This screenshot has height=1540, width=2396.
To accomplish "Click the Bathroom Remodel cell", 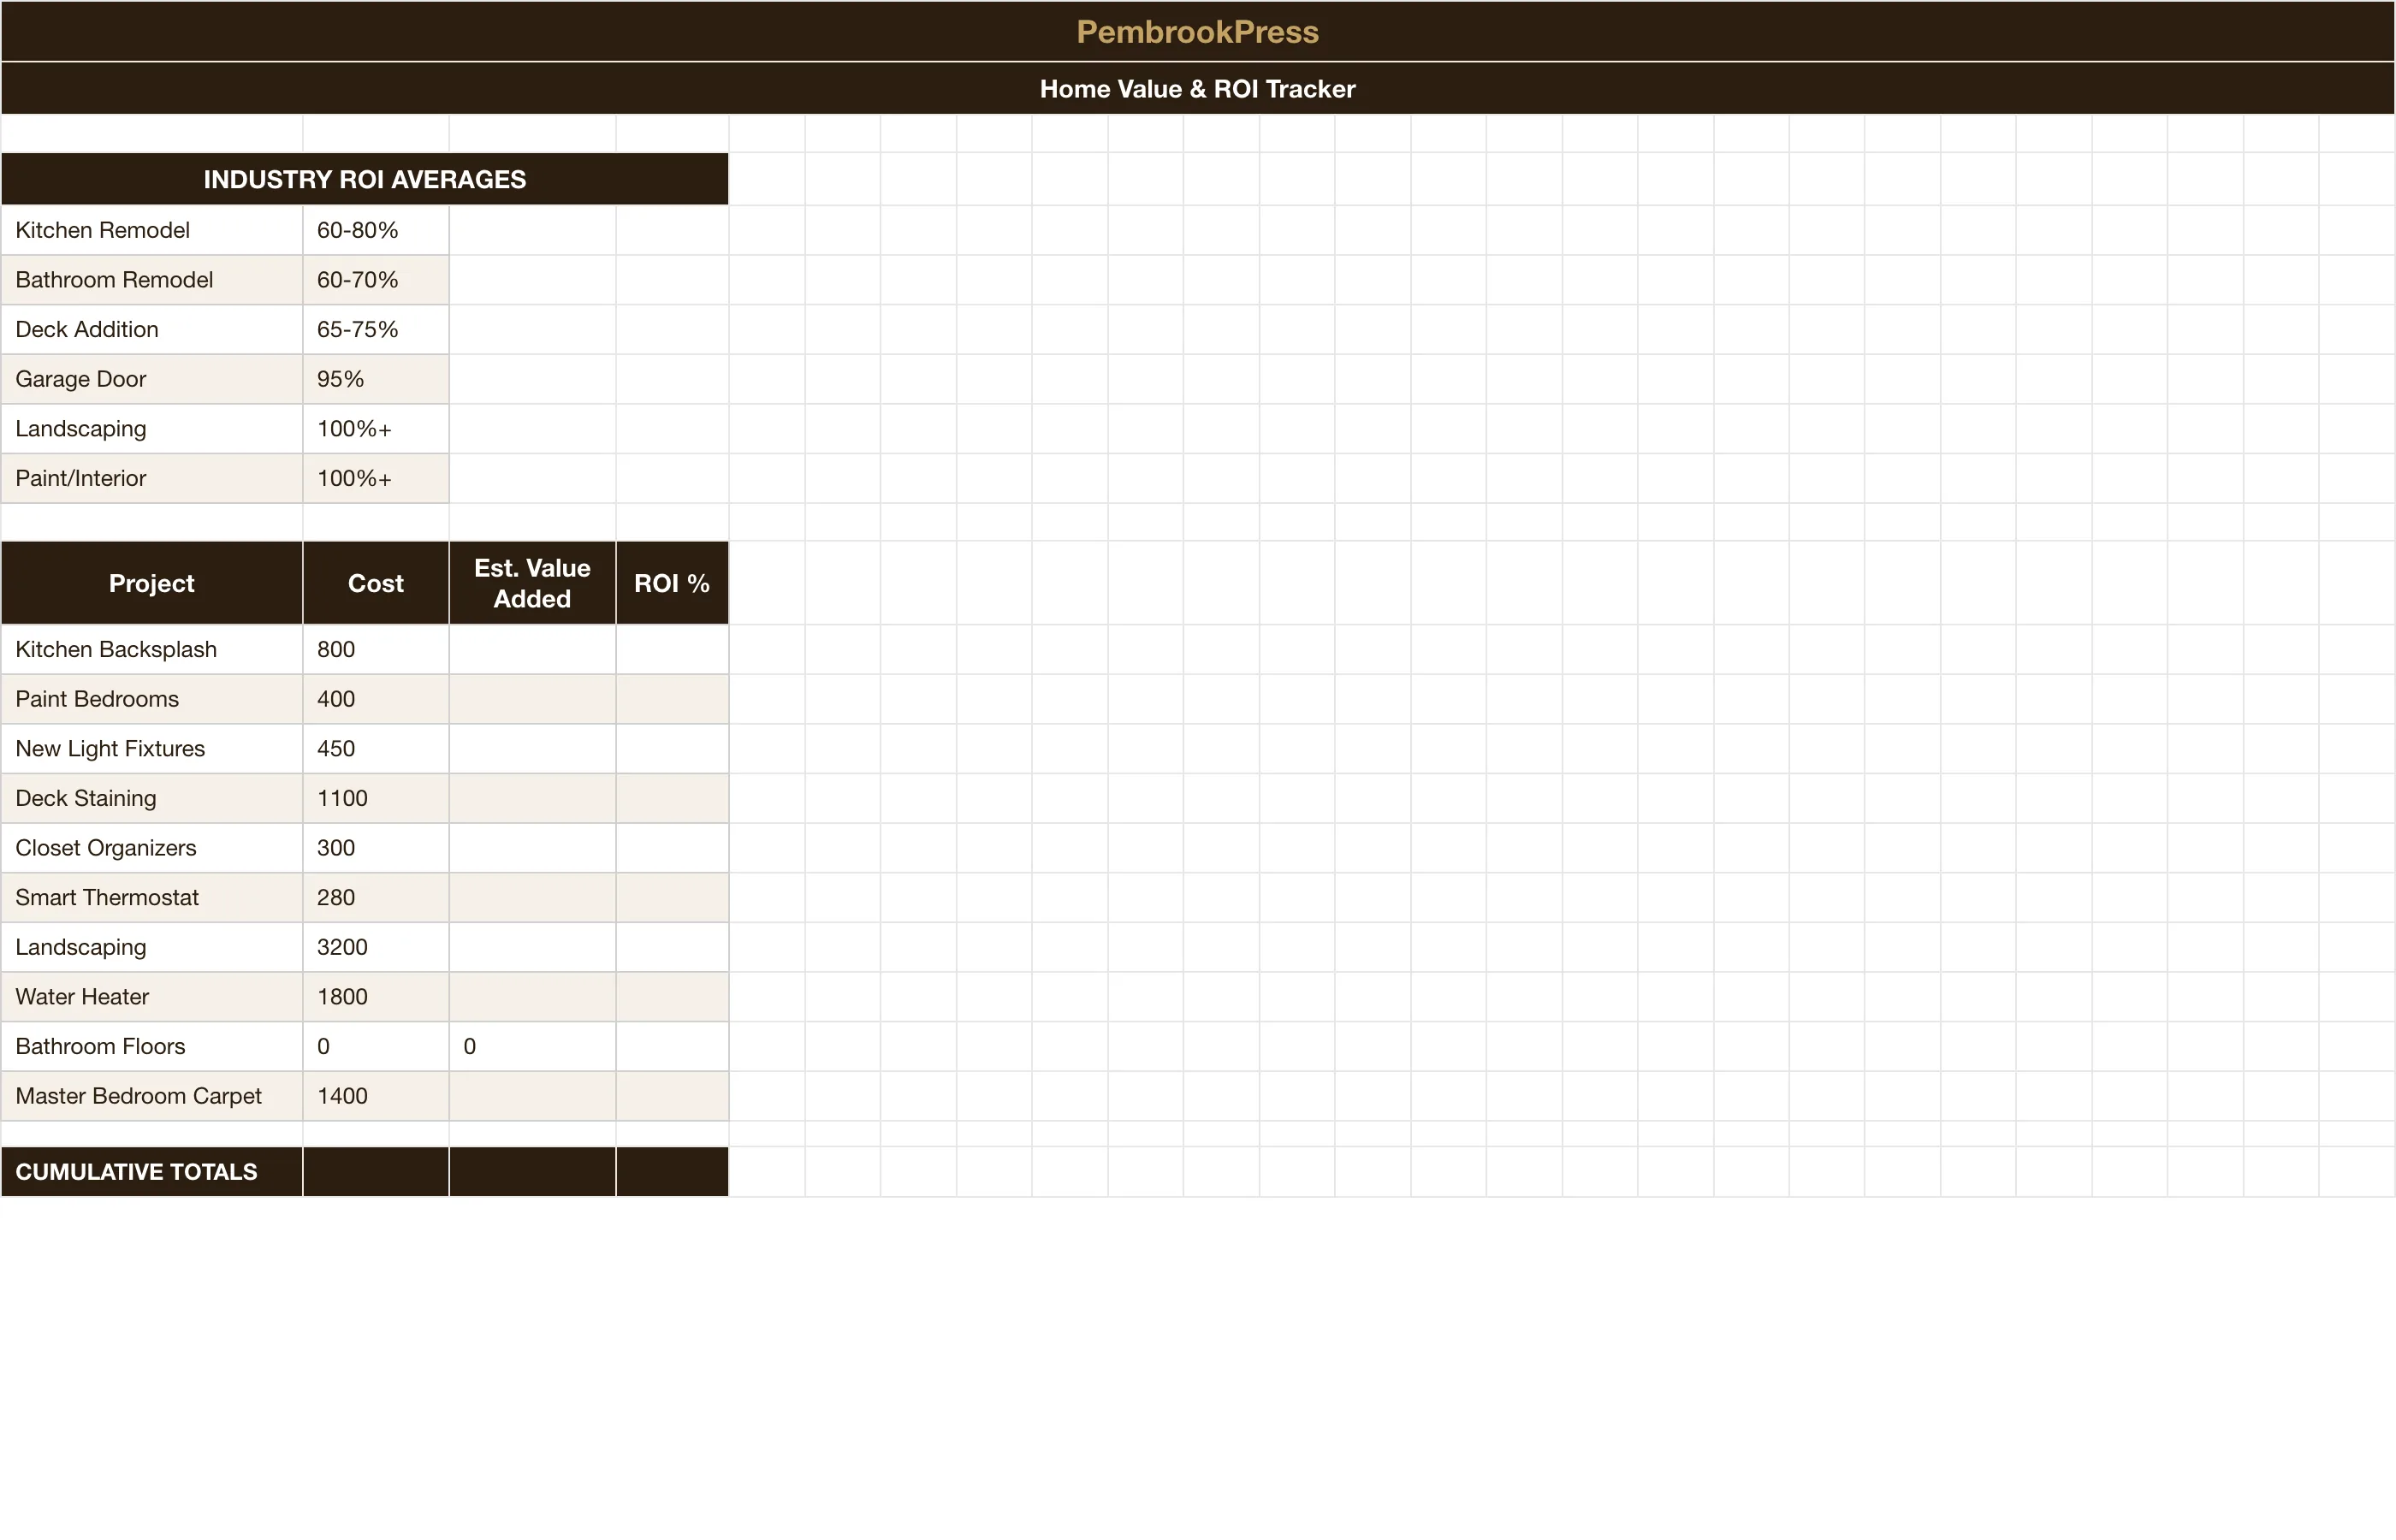I will [x=152, y=280].
